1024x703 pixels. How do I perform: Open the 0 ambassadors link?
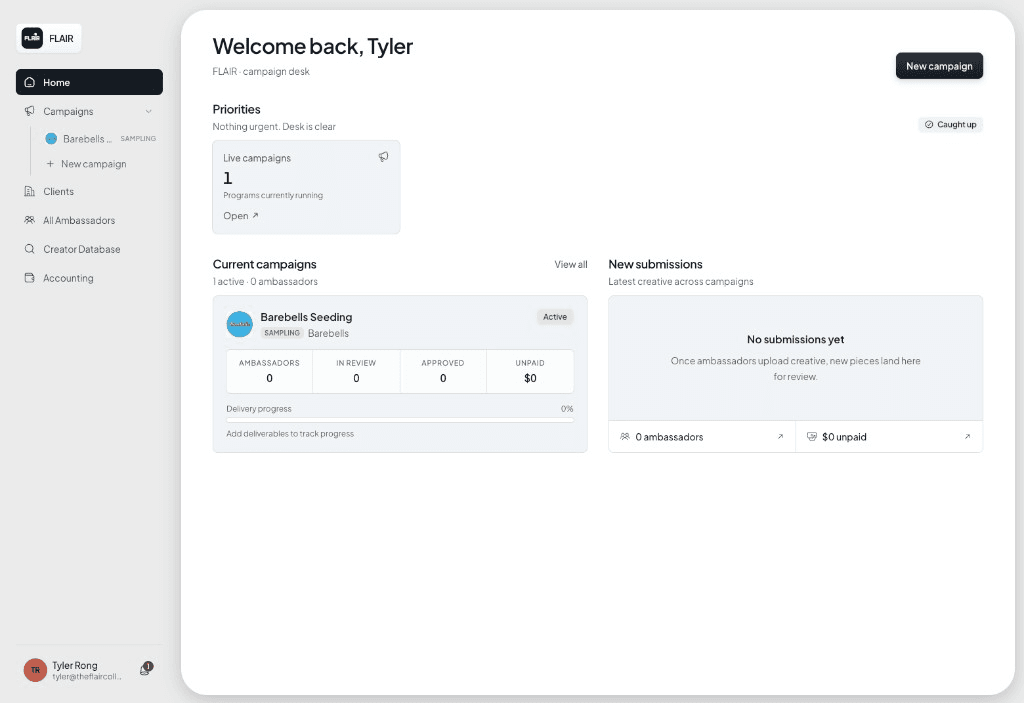(x=702, y=436)
